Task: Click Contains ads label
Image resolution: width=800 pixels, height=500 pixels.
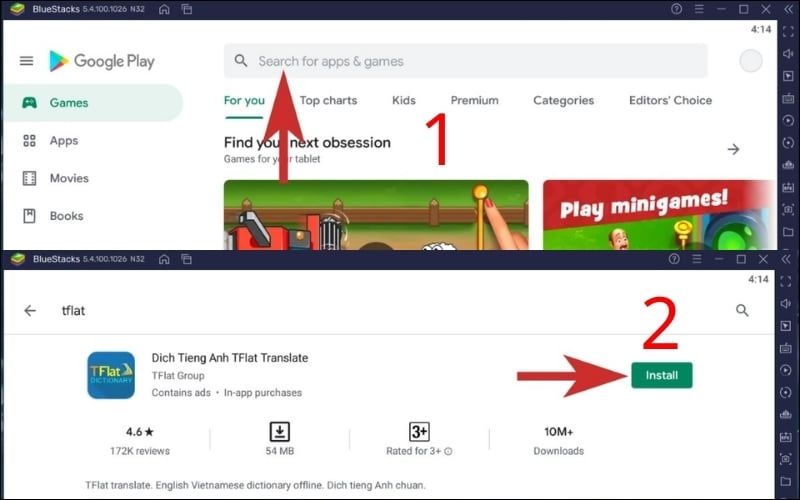Action: 181,393
